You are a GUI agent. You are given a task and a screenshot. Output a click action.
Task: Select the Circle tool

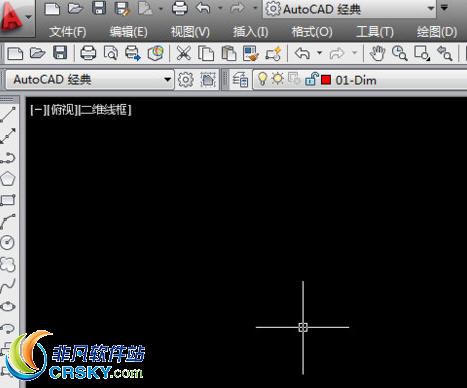coord(8,243)
